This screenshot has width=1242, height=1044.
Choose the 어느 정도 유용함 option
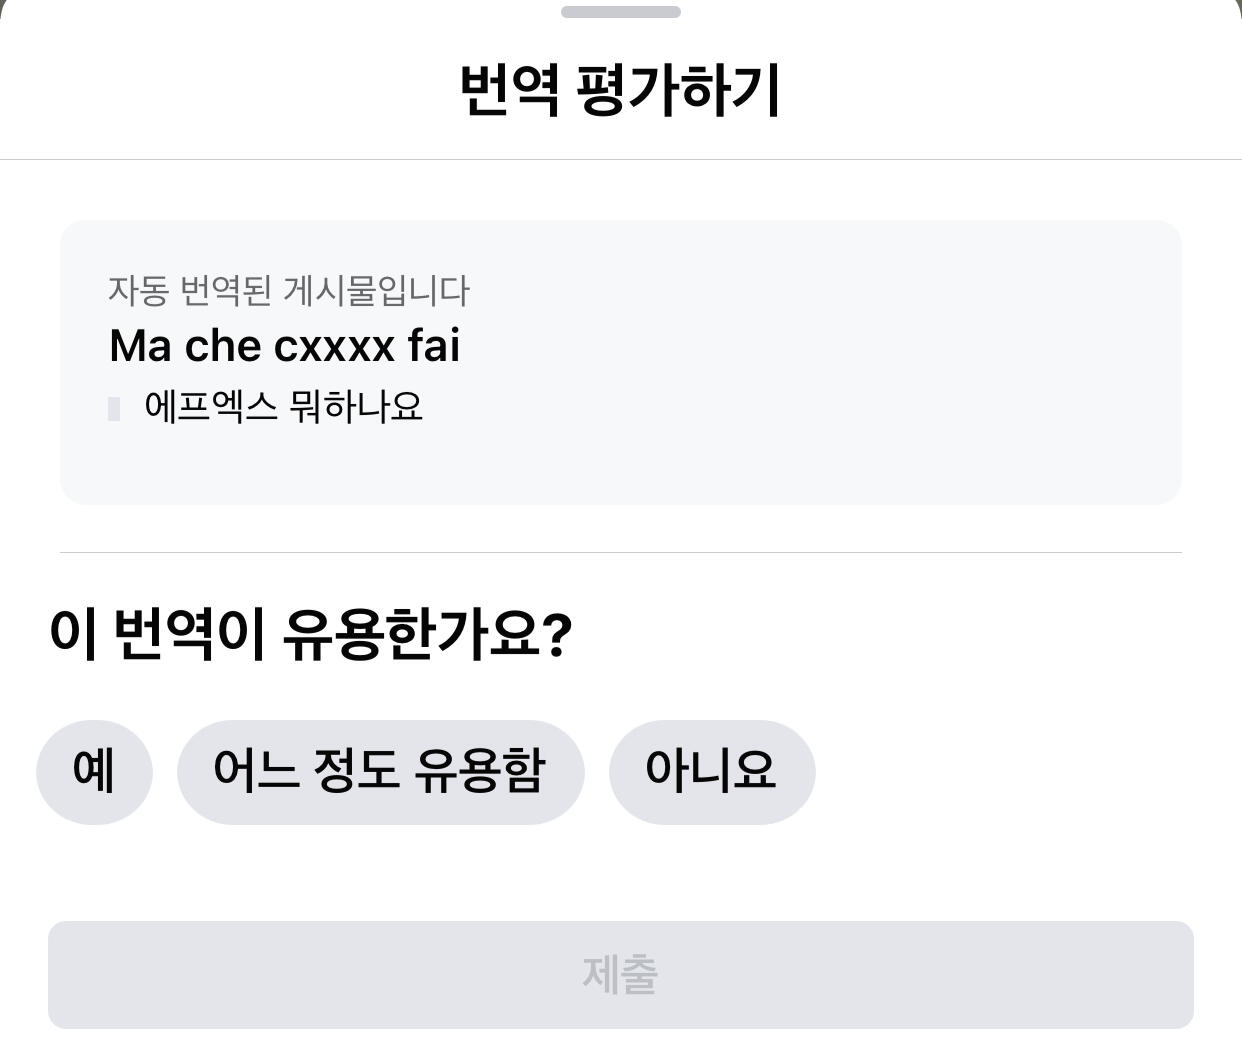(380, 771)
